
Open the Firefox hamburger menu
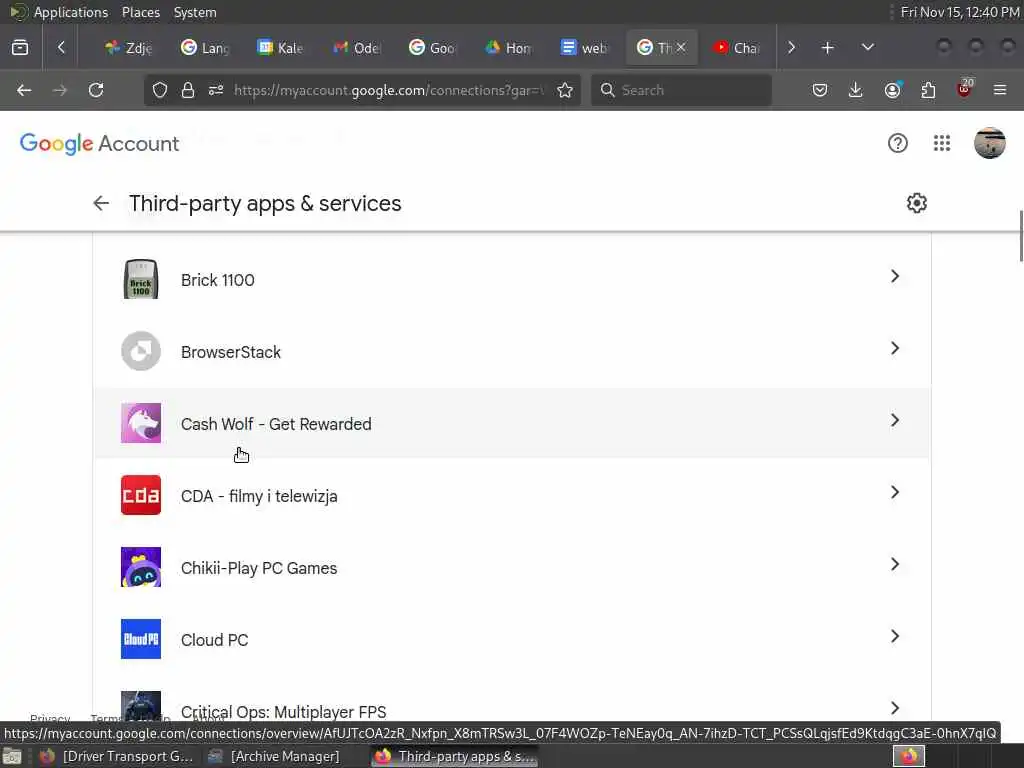coord(1000,90)
